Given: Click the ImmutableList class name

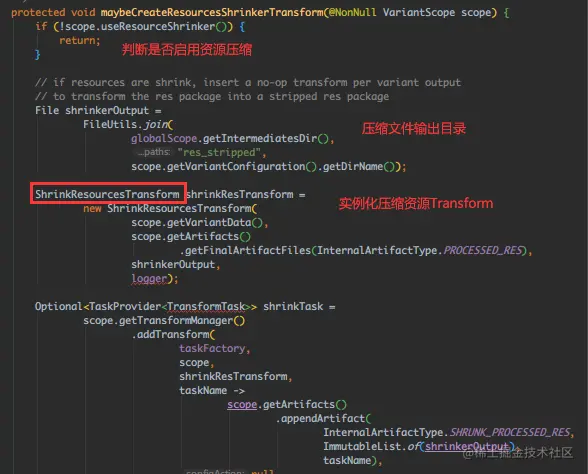Looking at the screenshot, I should pos(362,446).
